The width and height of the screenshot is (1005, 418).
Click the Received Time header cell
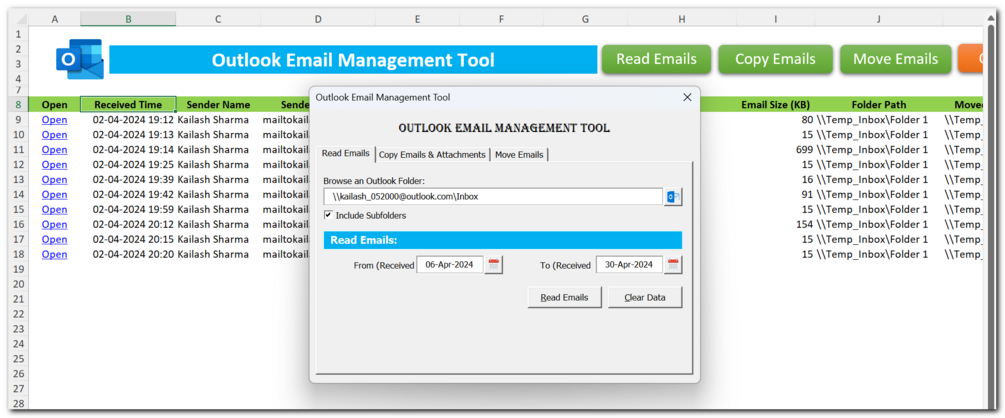(128, 104)
